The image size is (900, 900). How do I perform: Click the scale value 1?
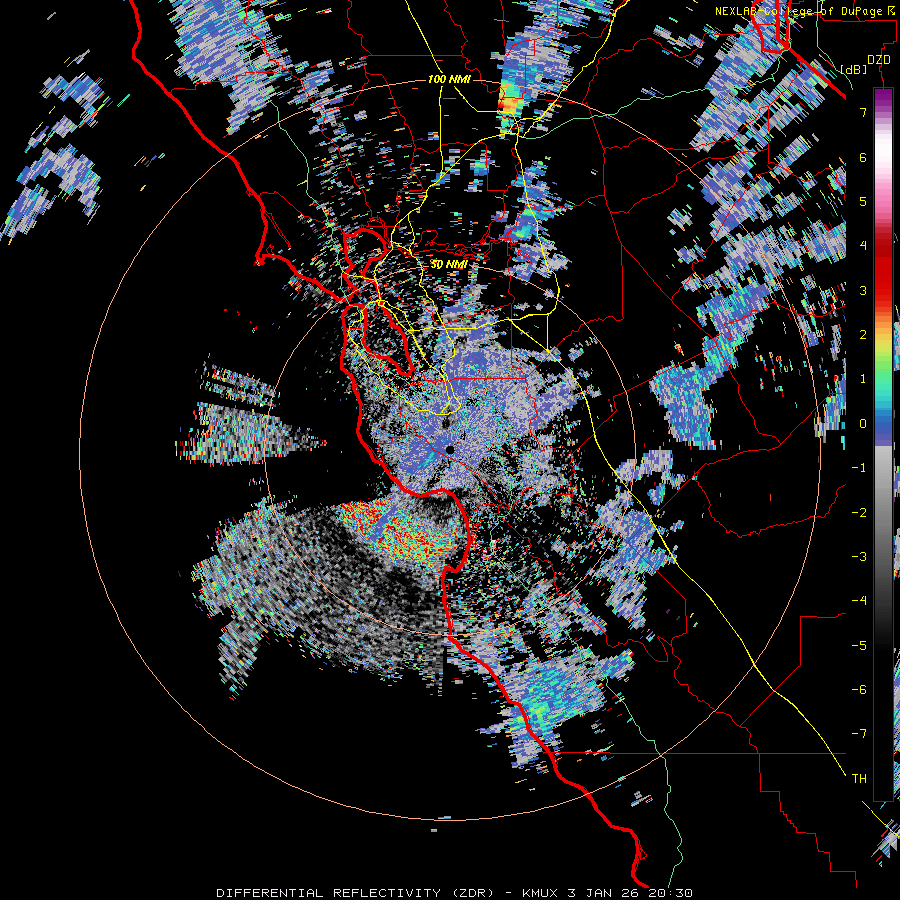pyautogui.click(x=863, y=379)
